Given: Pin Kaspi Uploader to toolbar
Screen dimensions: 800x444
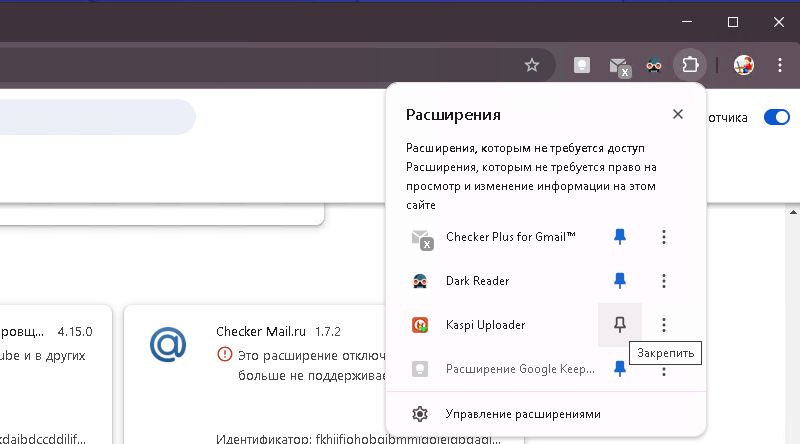Looking at the screenshot, I should pyautogui.click(x=620, y=325).
